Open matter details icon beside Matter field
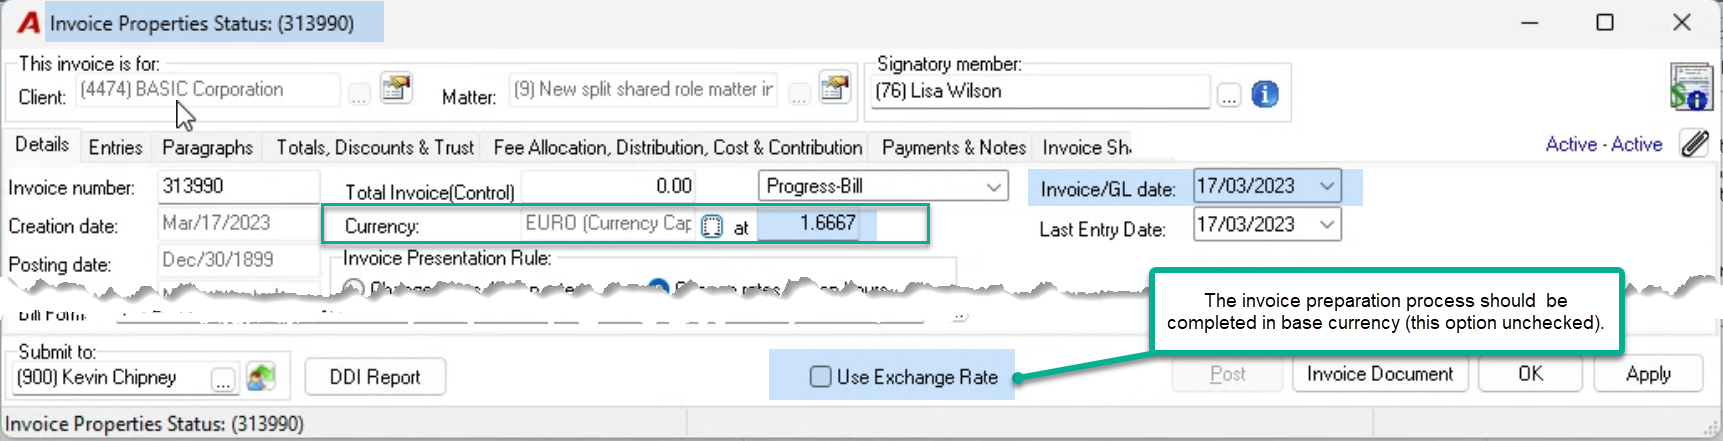This screenshot has height=441, width=1723. [x=834, y=88]
